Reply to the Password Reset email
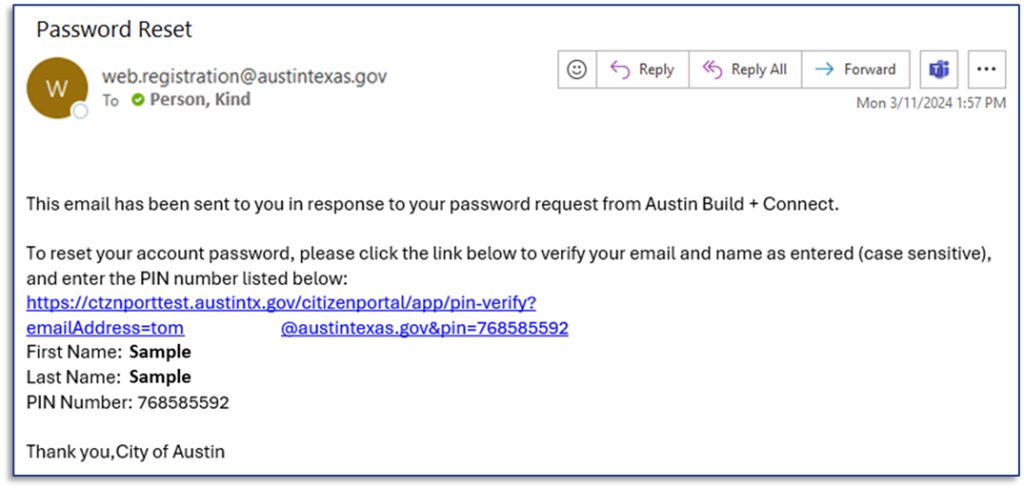The width and height of the screenshot is (1024, 489). 642,70
